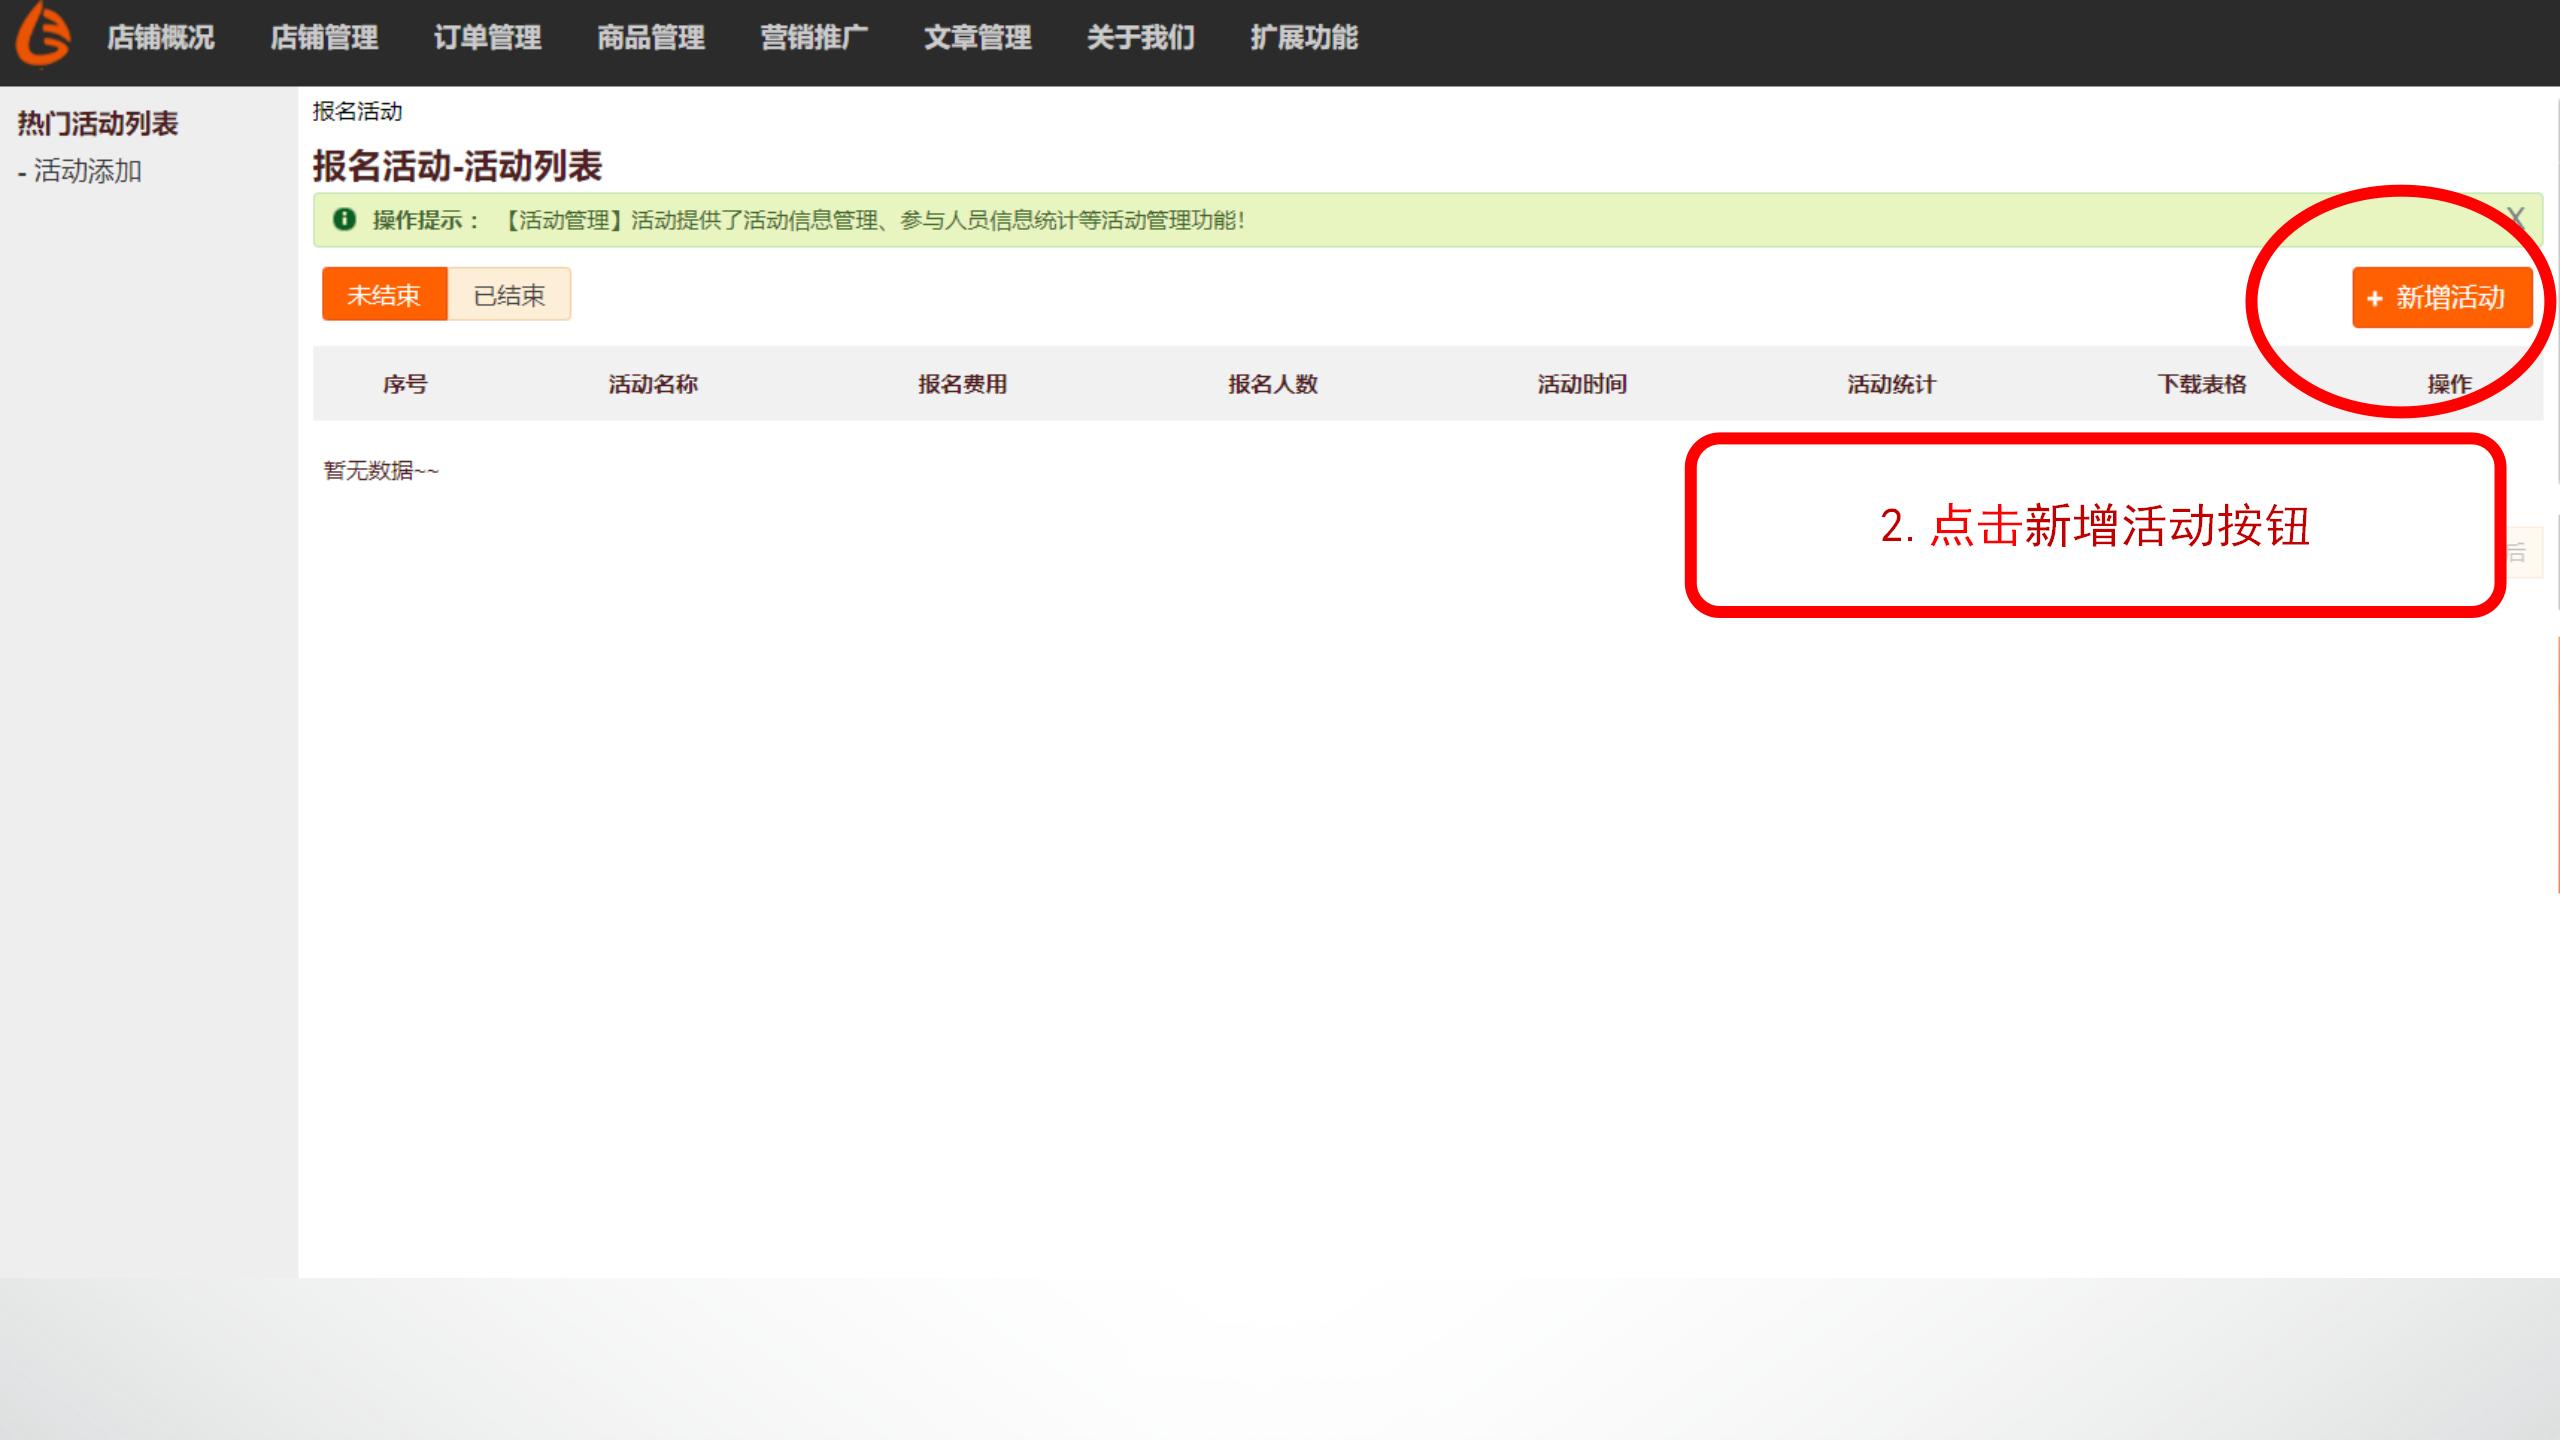Click the 活动名称 column header
This screenshot has height=1440, width=2560.
pyautogui.click(x=653, y=384)
